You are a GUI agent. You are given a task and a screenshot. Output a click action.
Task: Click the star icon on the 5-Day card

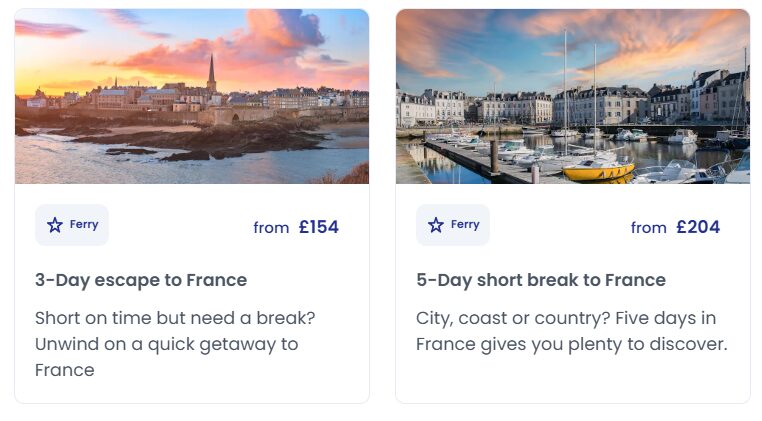pos(436,225)
